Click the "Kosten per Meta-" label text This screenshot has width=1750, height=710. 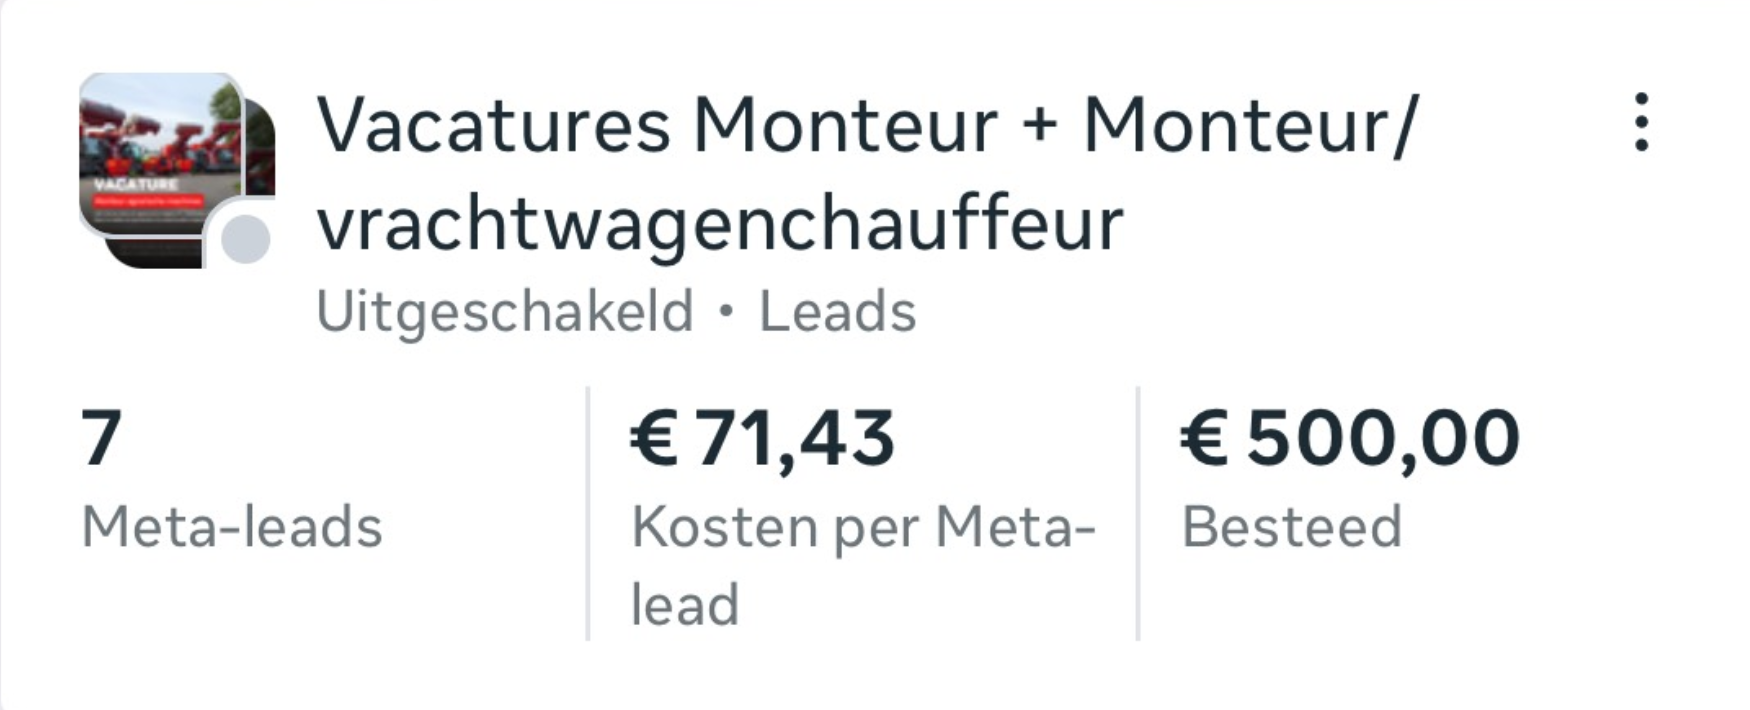click(x=864, y=527)
